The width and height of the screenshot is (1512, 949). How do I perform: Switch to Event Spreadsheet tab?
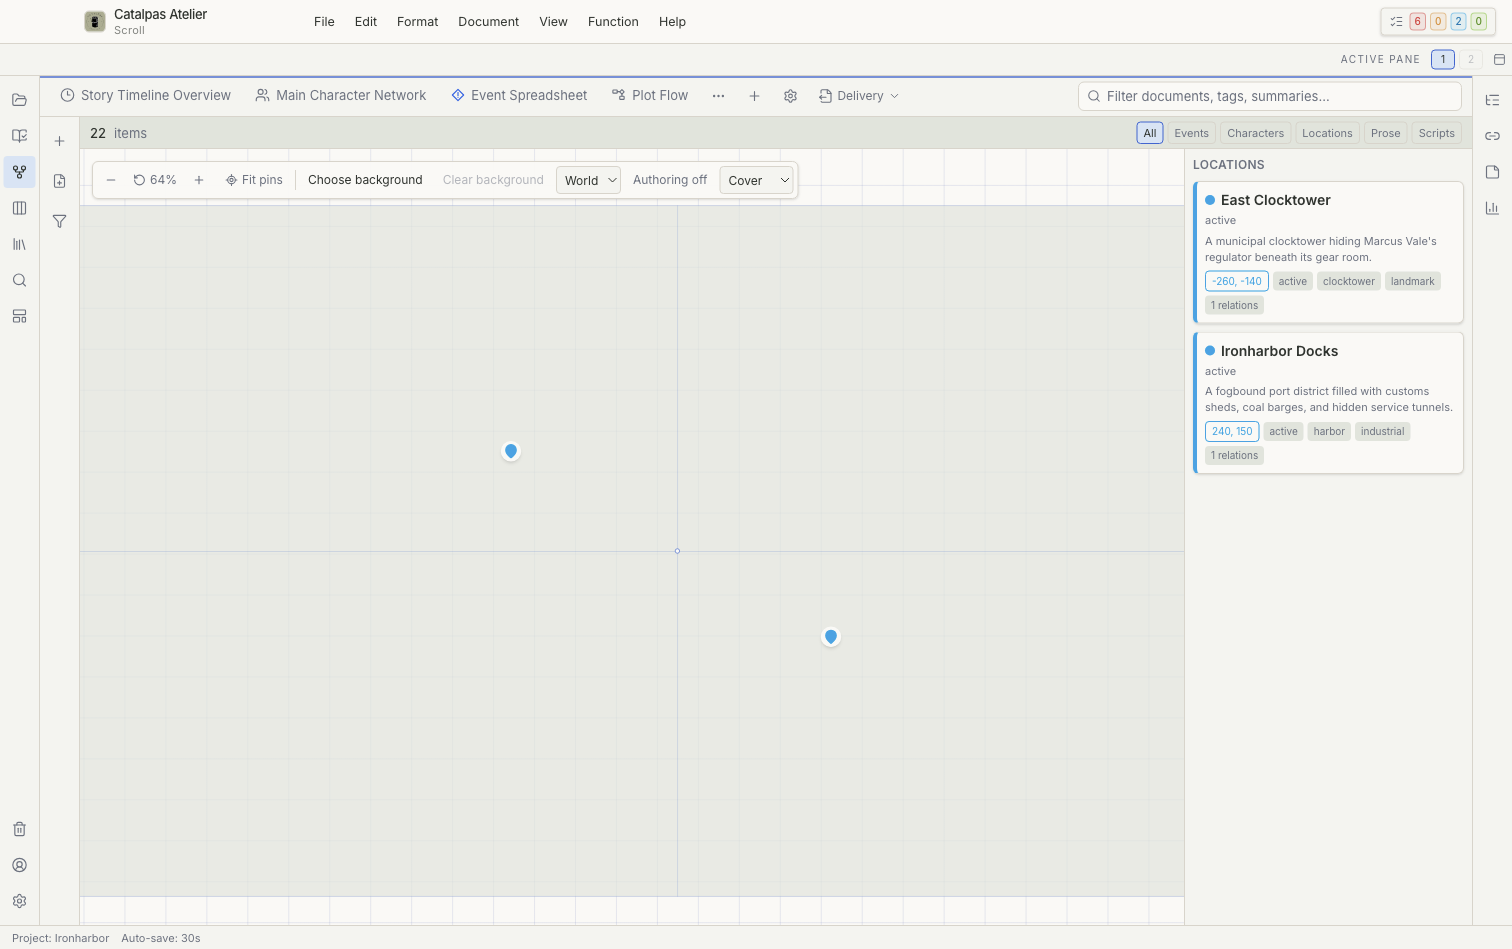tap(519, 96)
